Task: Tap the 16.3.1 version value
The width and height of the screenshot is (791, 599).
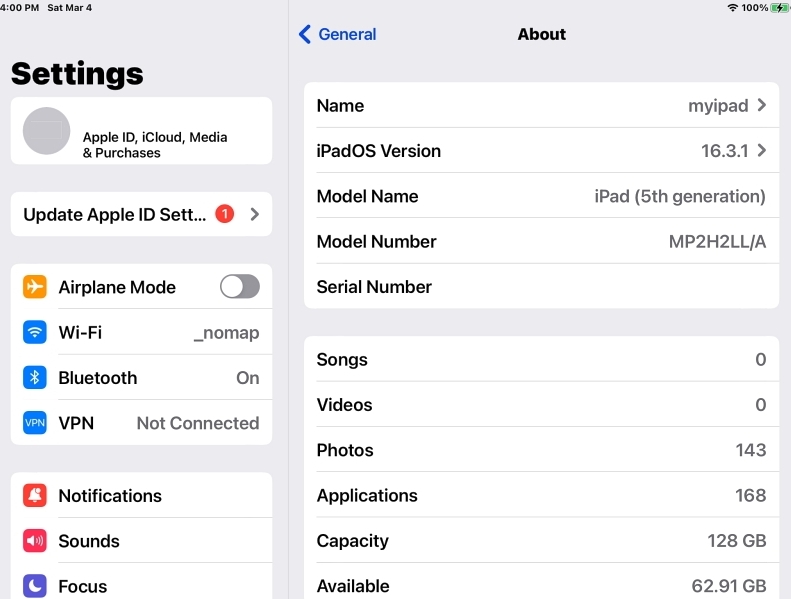Action: point(724,151)
